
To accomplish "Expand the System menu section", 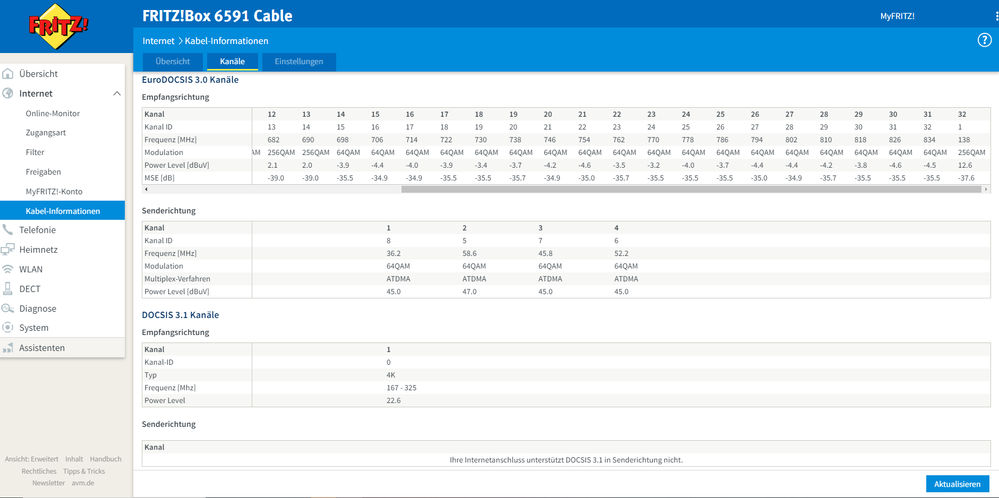I will (x=34, y=328).
